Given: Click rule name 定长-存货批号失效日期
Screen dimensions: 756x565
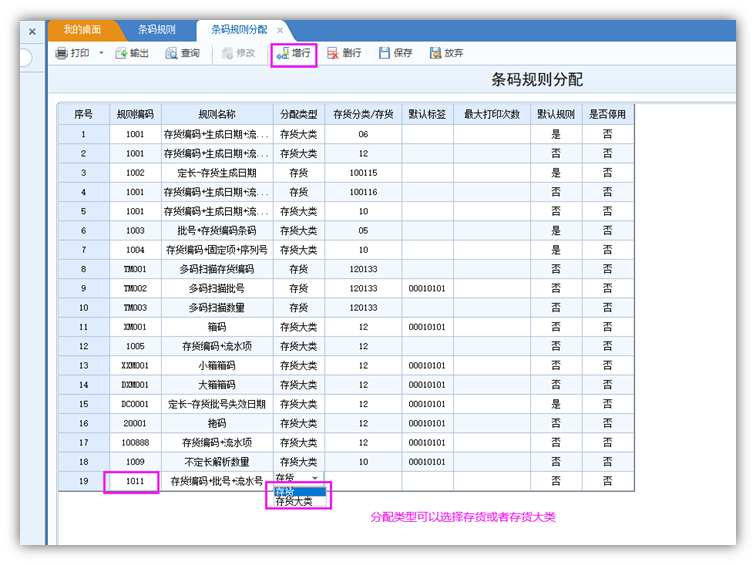Looking at the screenshot, I should [217, 404].
